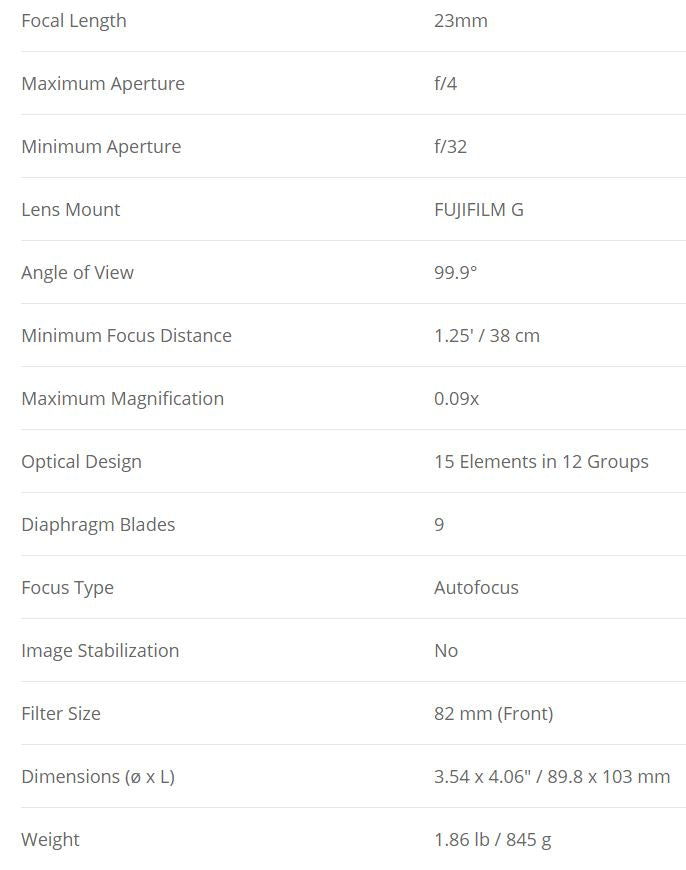Viewport: 686px width, 870px height.
Task: Click the Image Stabilization label
Action: pyautogui.click(x=100, y=651)
